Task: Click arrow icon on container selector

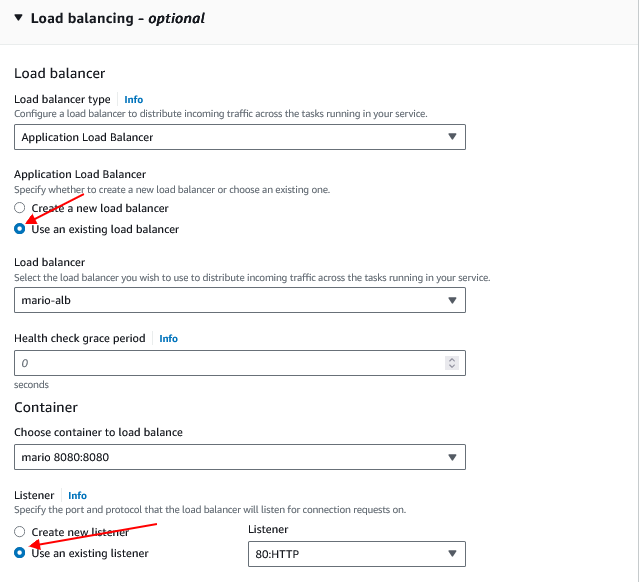Action: click(x=452, y=457)
